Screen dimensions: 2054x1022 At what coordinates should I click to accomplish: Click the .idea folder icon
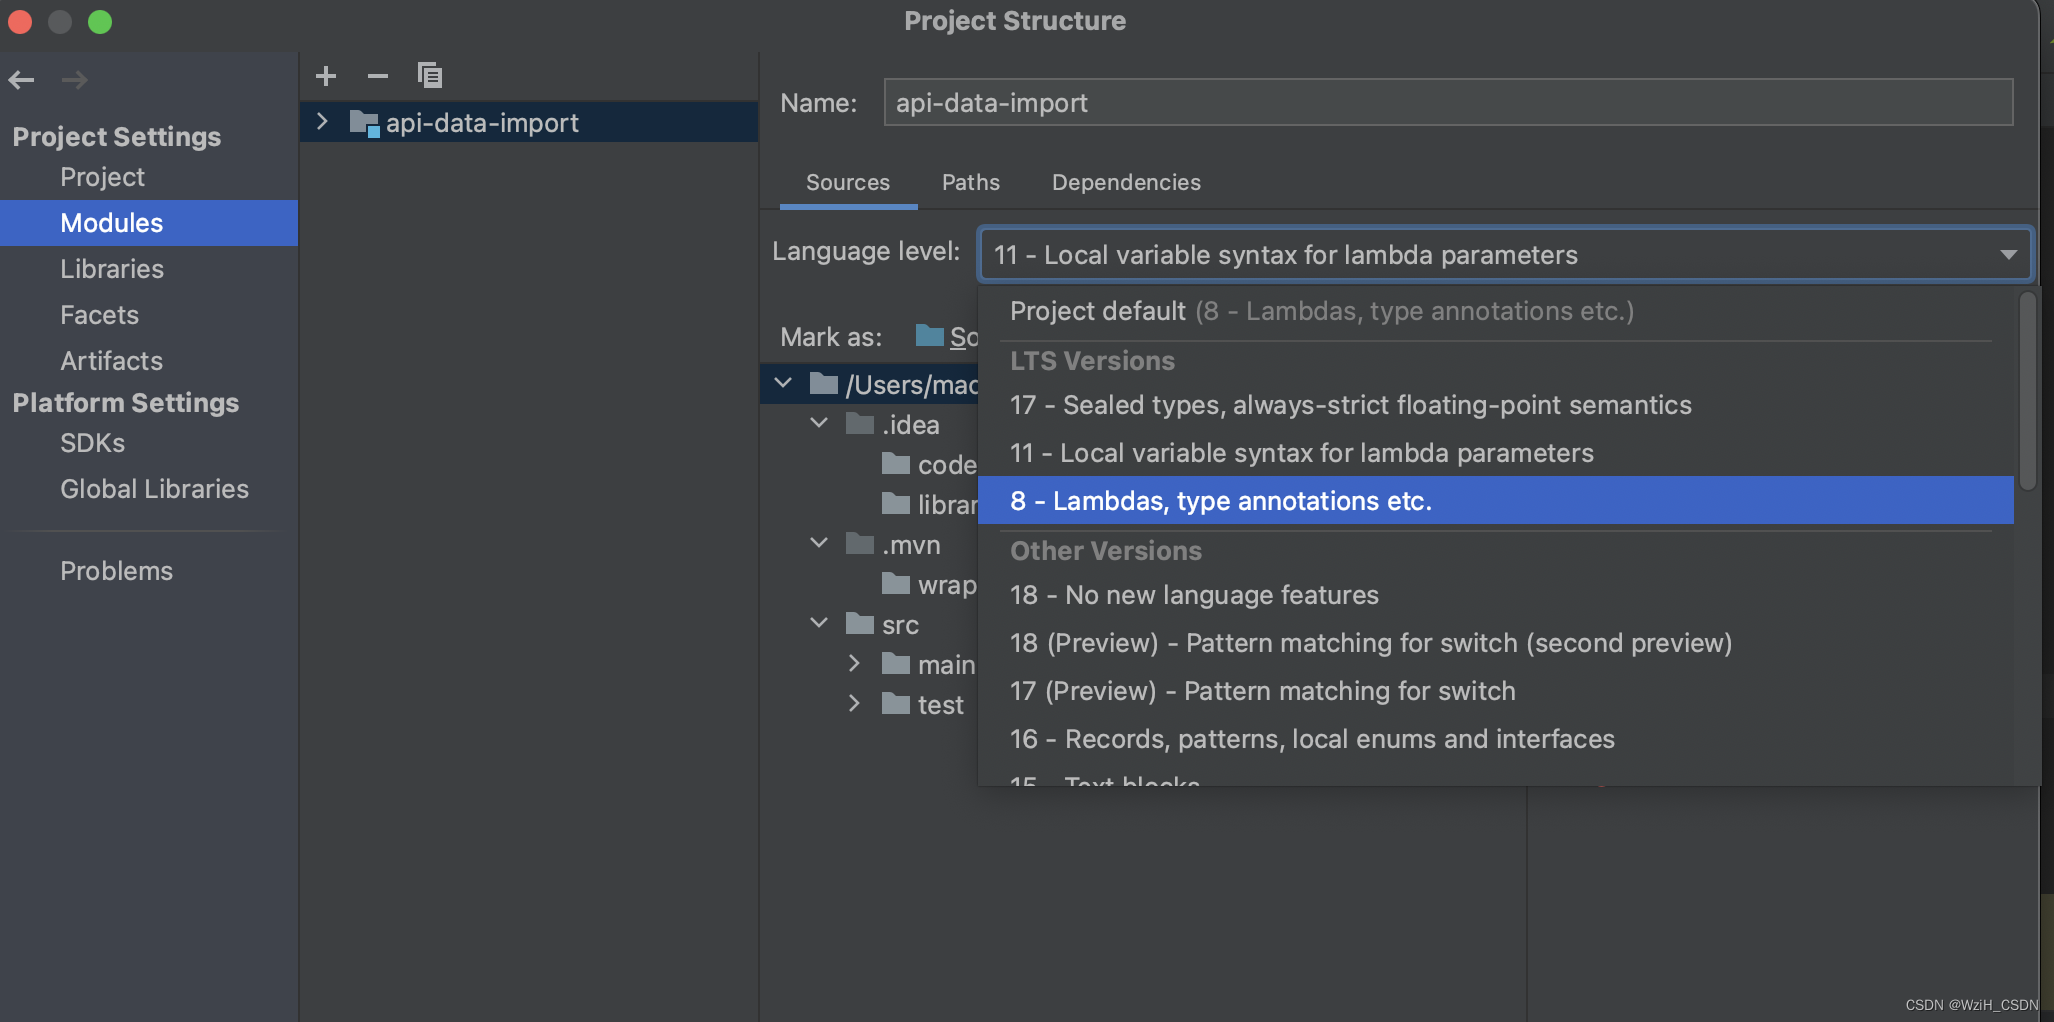click(860, 424)
